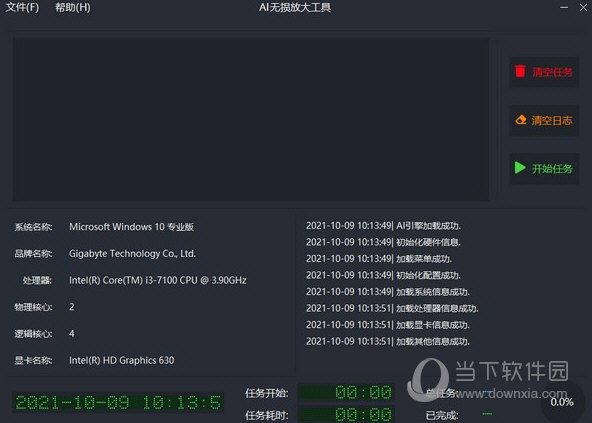Image resolution: width=592 pixels, height=423 pixels.
Task: Click the log entry 加载菜单成功
Action: (x=379, y=259)
